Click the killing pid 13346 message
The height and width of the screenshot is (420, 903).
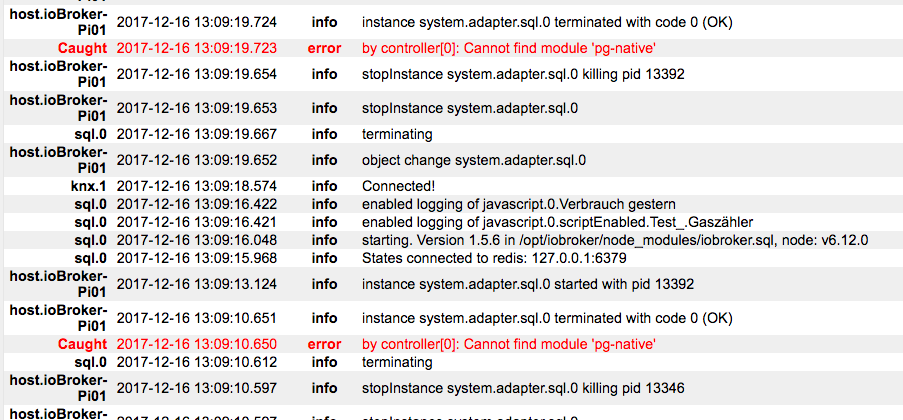point(523,388)
